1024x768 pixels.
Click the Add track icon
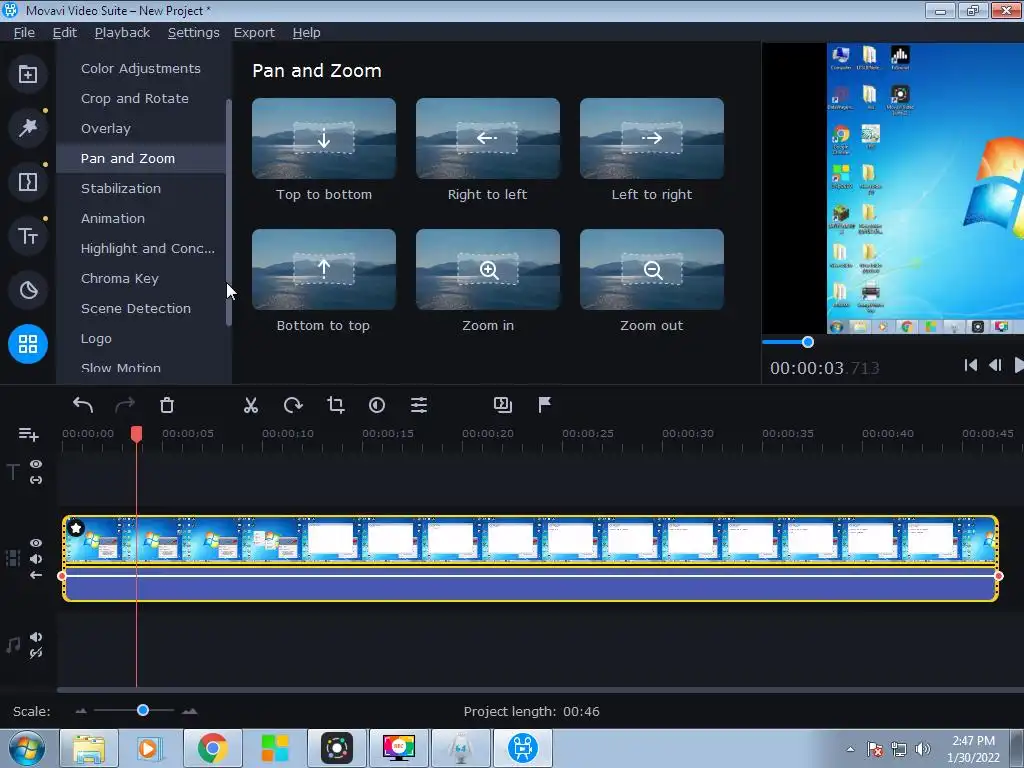[29, 434]
